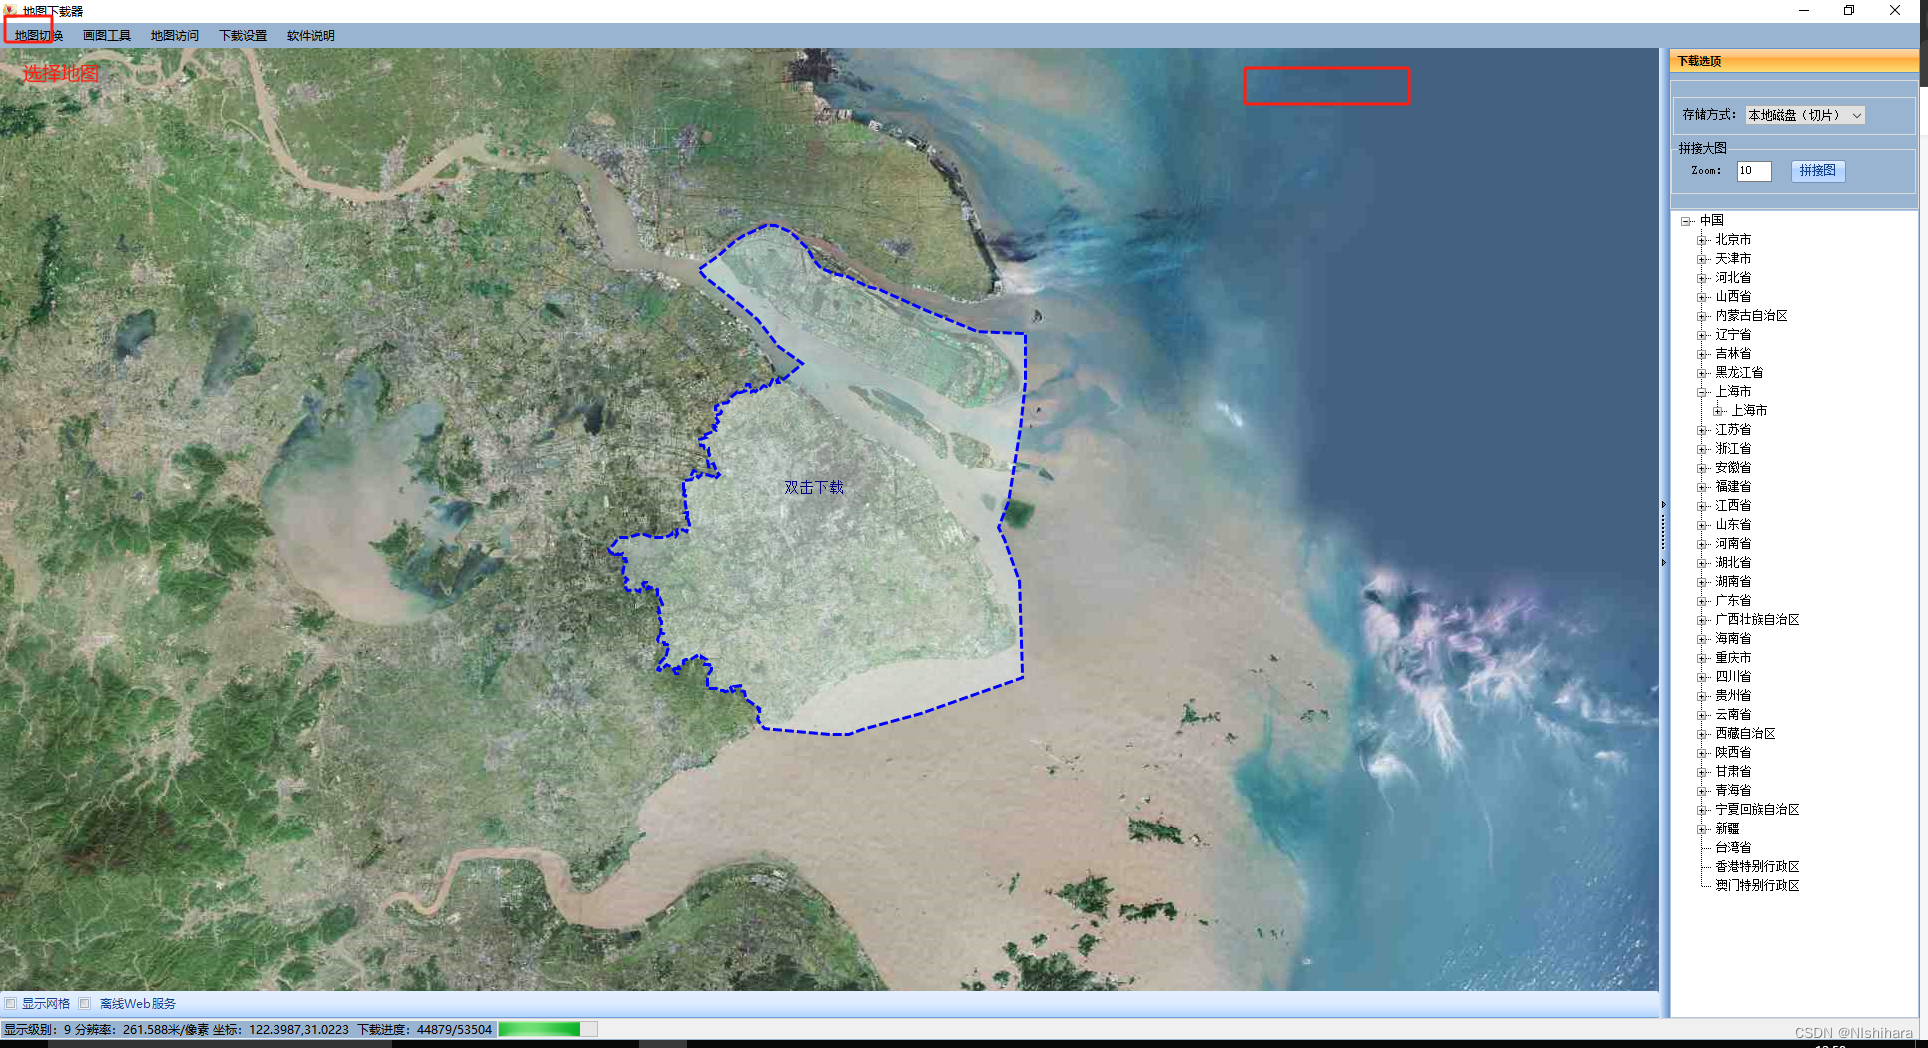
Task: Select 云南省 in the region tree
Action: 1733,715
